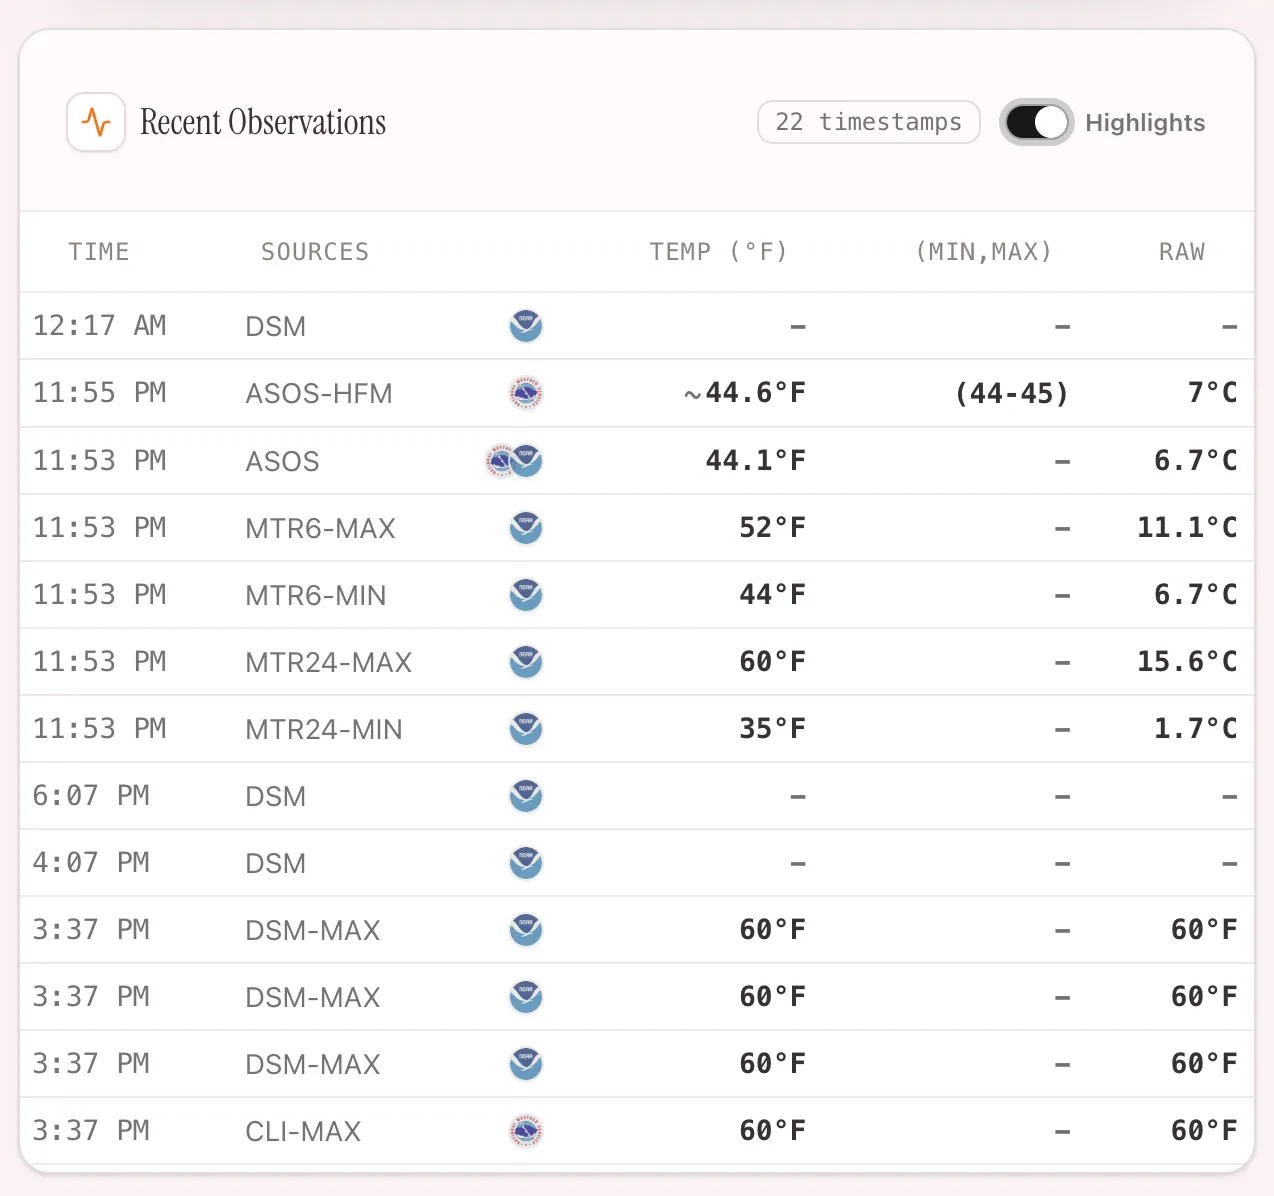Turn off the Highlights toggle switch
This screenshot has height=1196, width=1274.
pyautogui.click(x=1037, y=122)
